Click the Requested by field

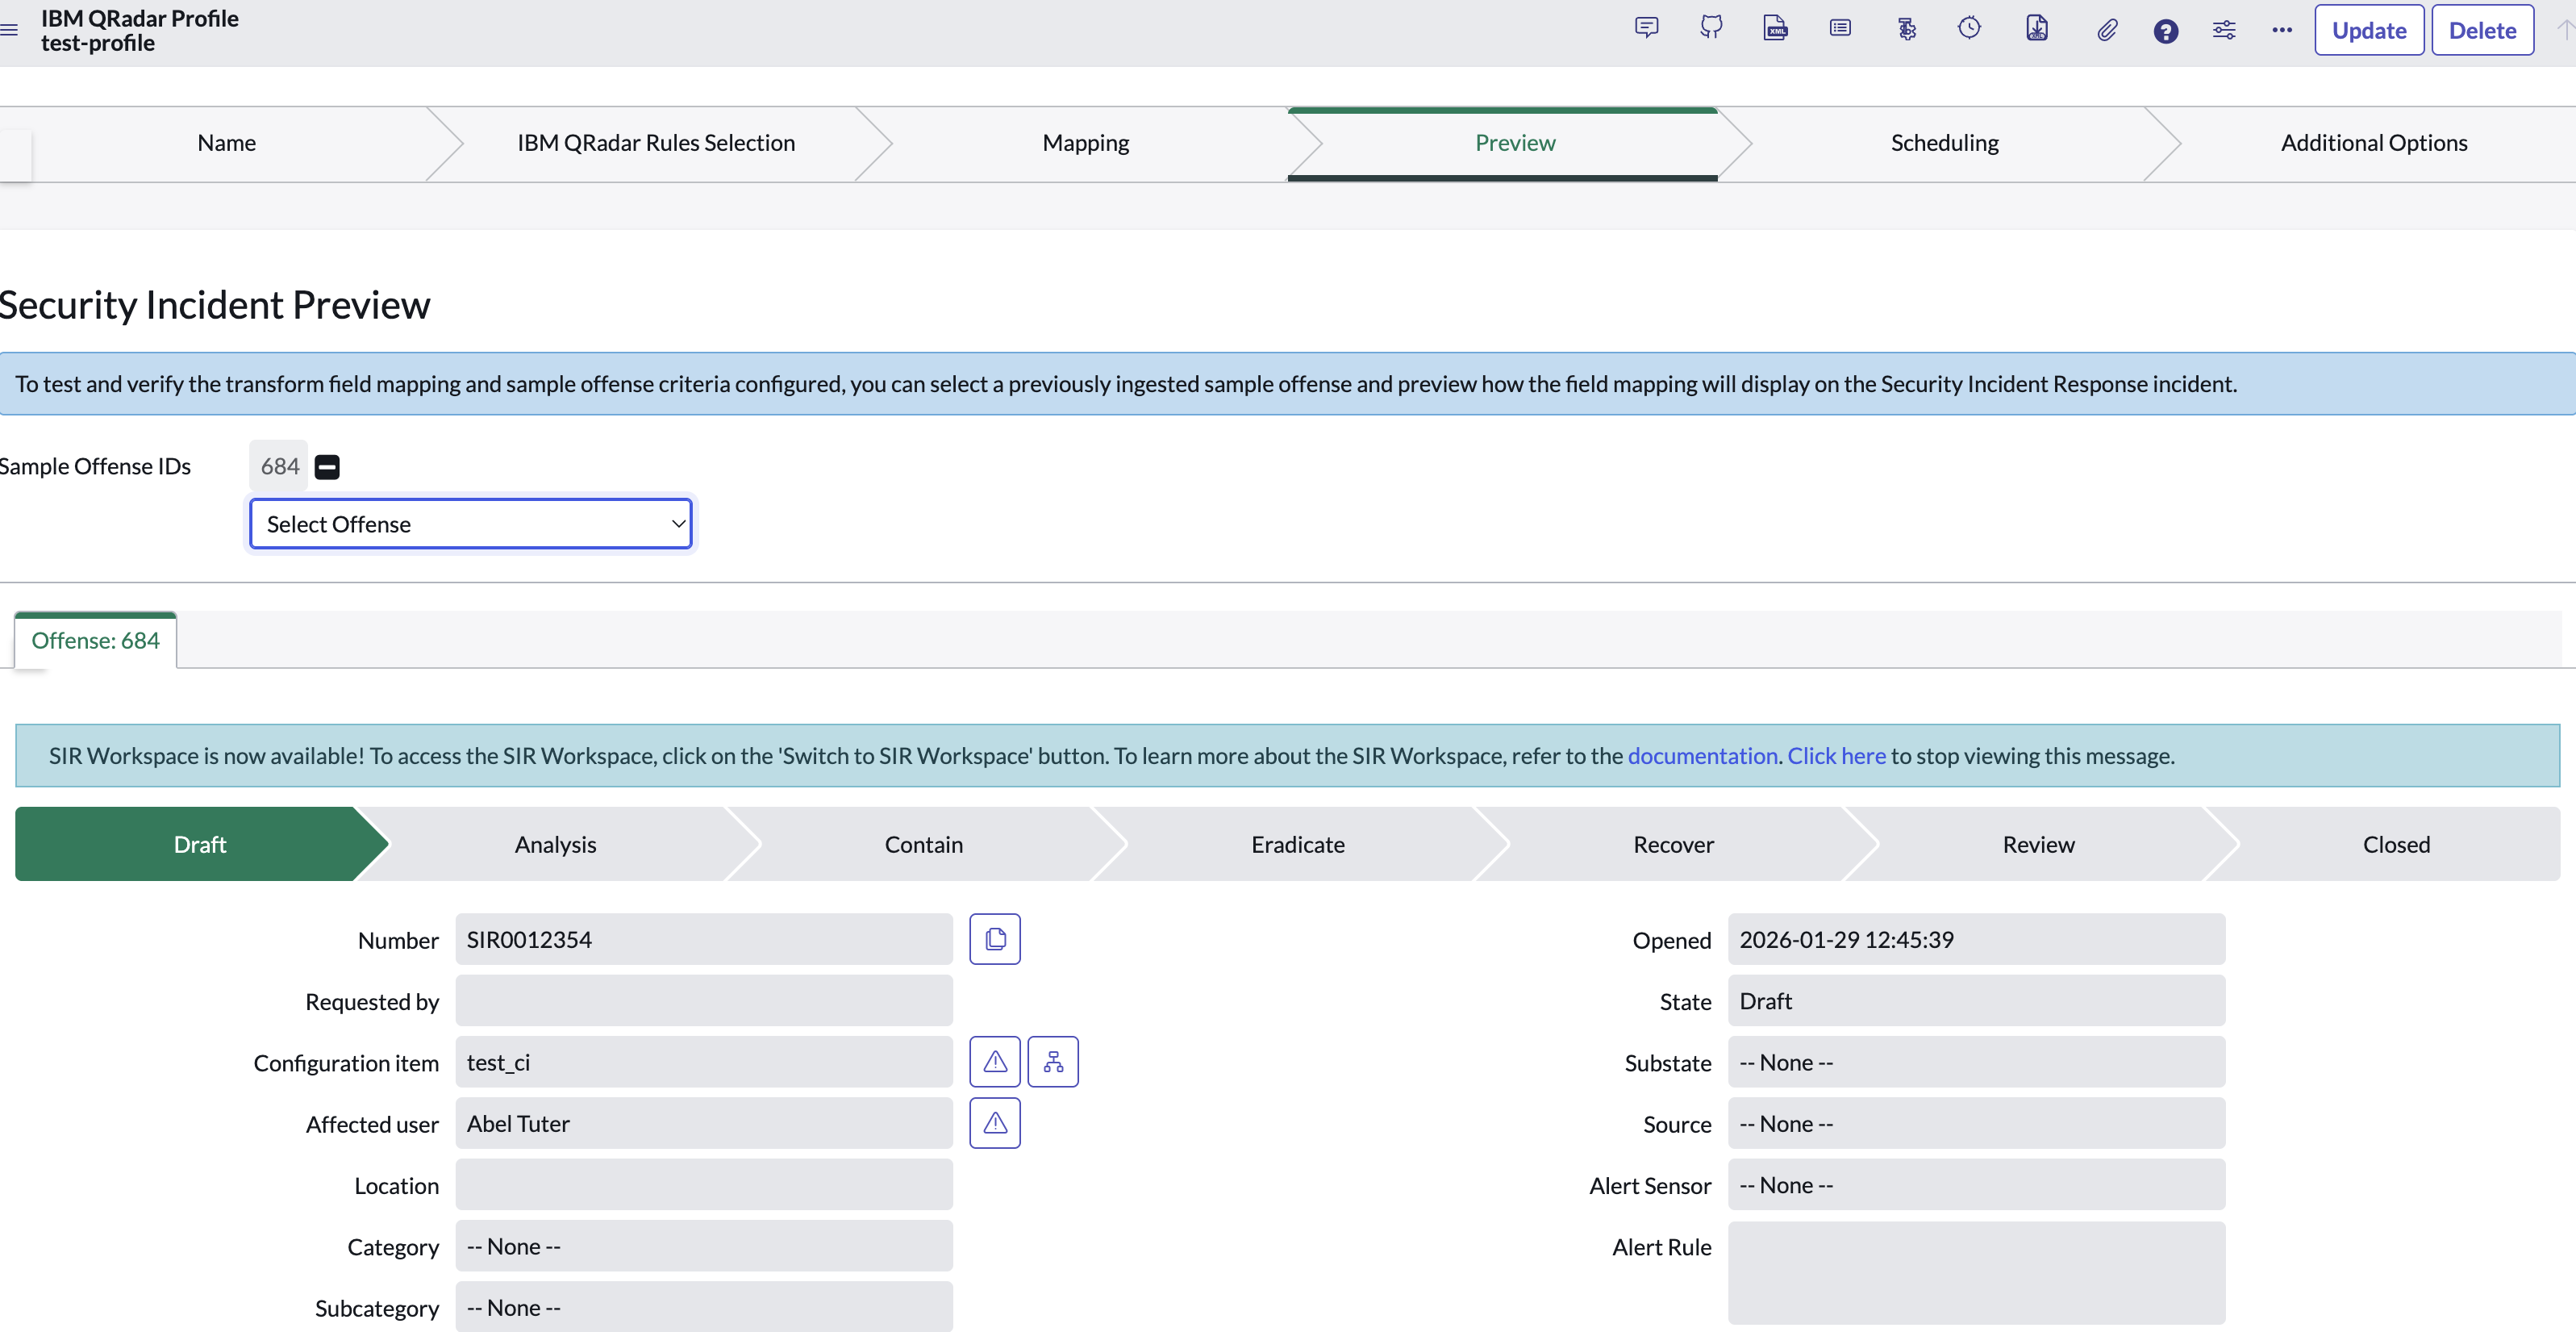tap(704, 1001)
